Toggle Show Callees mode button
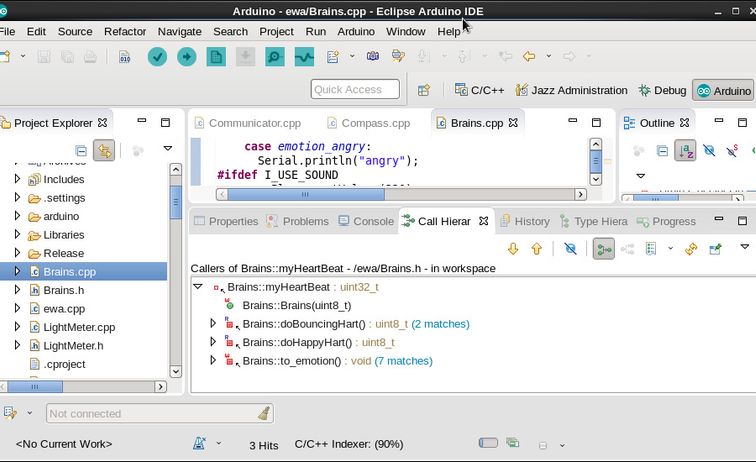The width and height of the screenshot is (756, 462). point(627,249)
